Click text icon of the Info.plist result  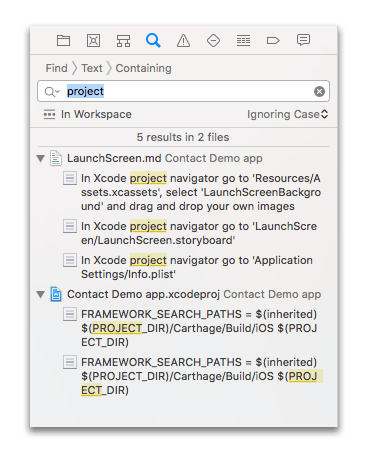(x=70, y=260)
